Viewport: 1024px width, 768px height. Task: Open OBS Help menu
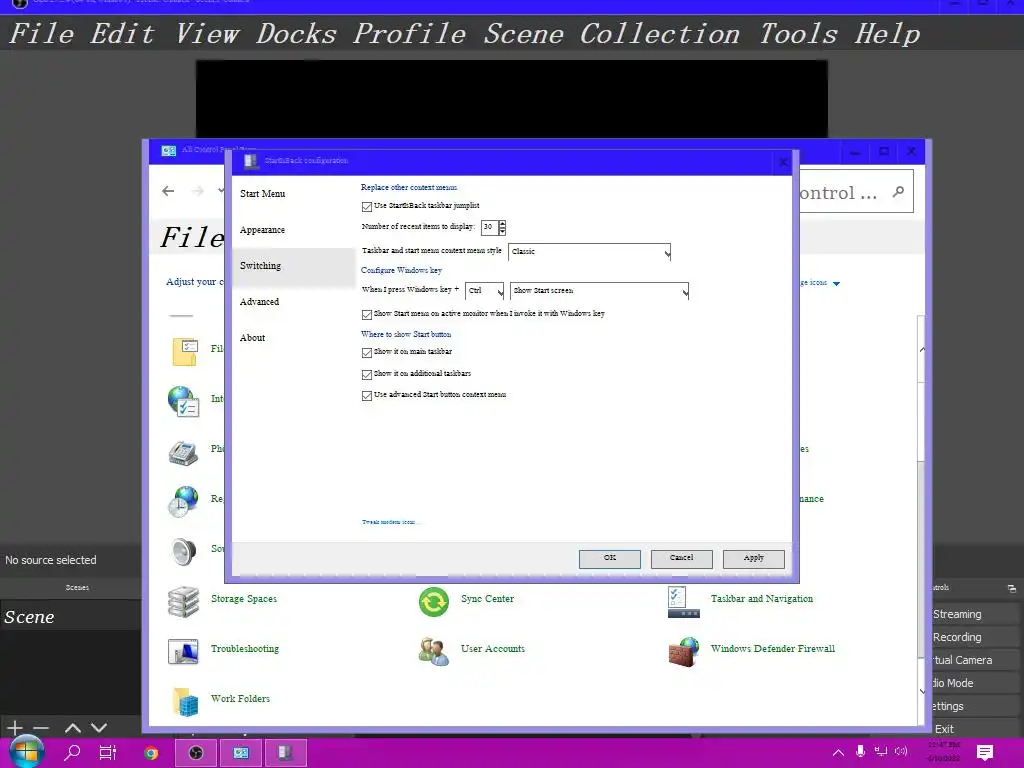point(887,34)
